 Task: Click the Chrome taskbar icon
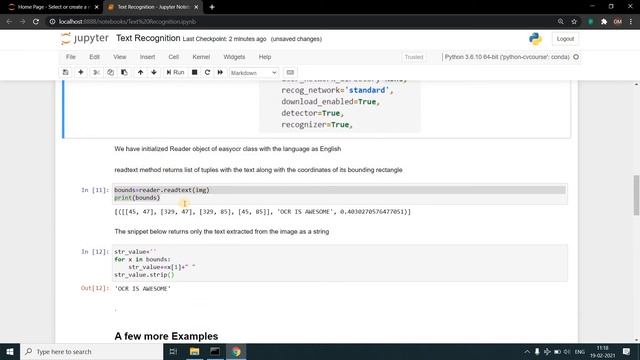click(x=236, y=351)
